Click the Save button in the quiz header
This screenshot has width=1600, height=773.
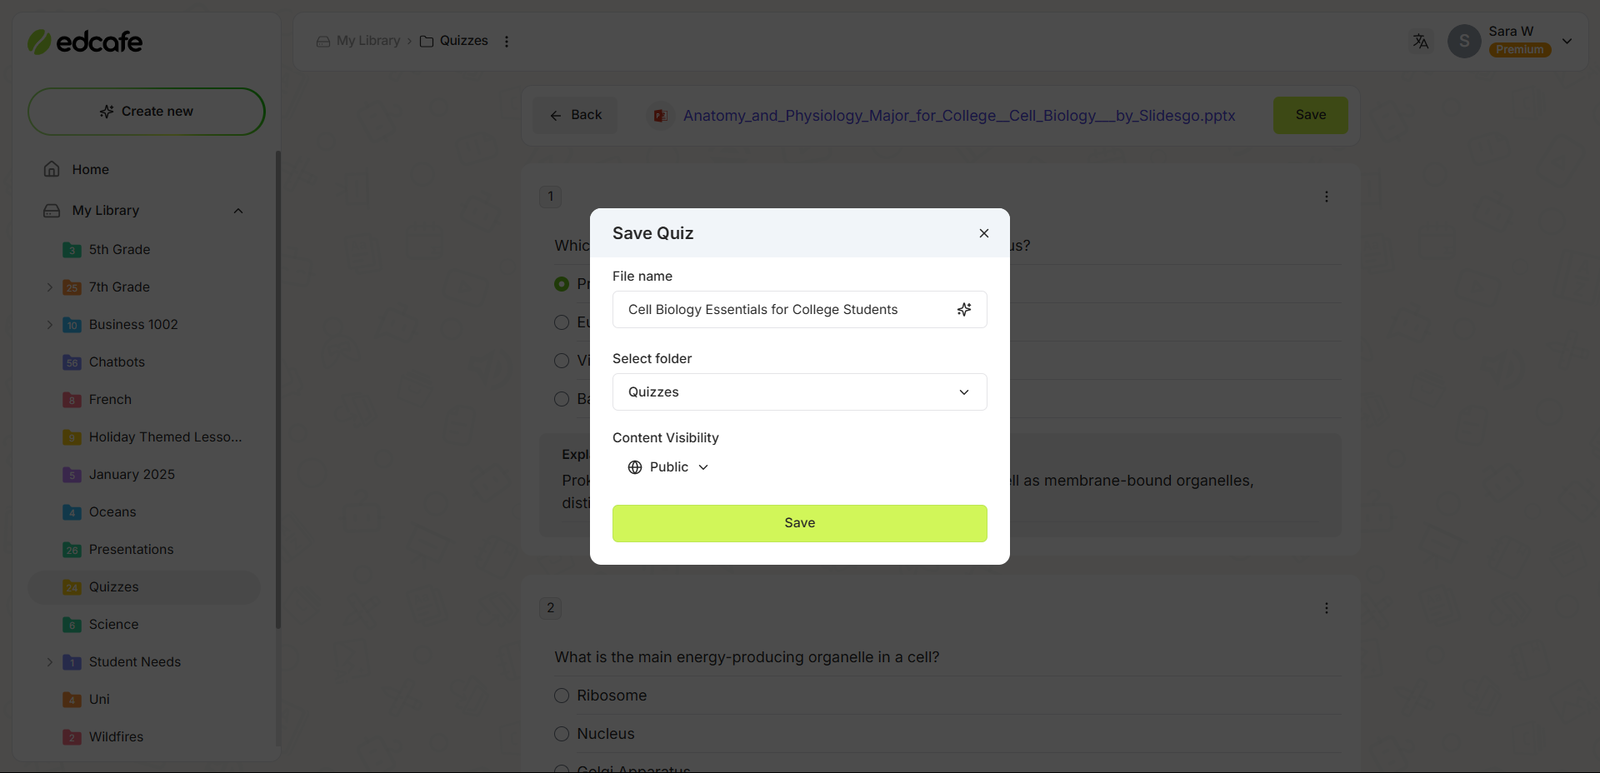tap(1310, 115)
